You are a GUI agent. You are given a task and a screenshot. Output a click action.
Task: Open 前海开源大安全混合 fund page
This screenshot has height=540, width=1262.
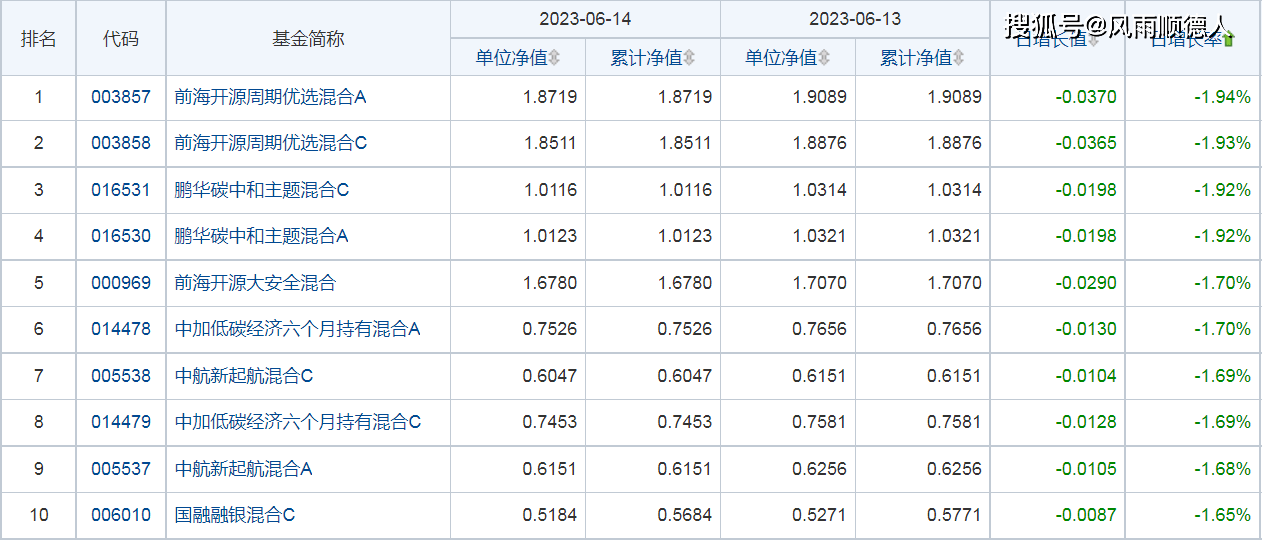[x=255, y=283]
